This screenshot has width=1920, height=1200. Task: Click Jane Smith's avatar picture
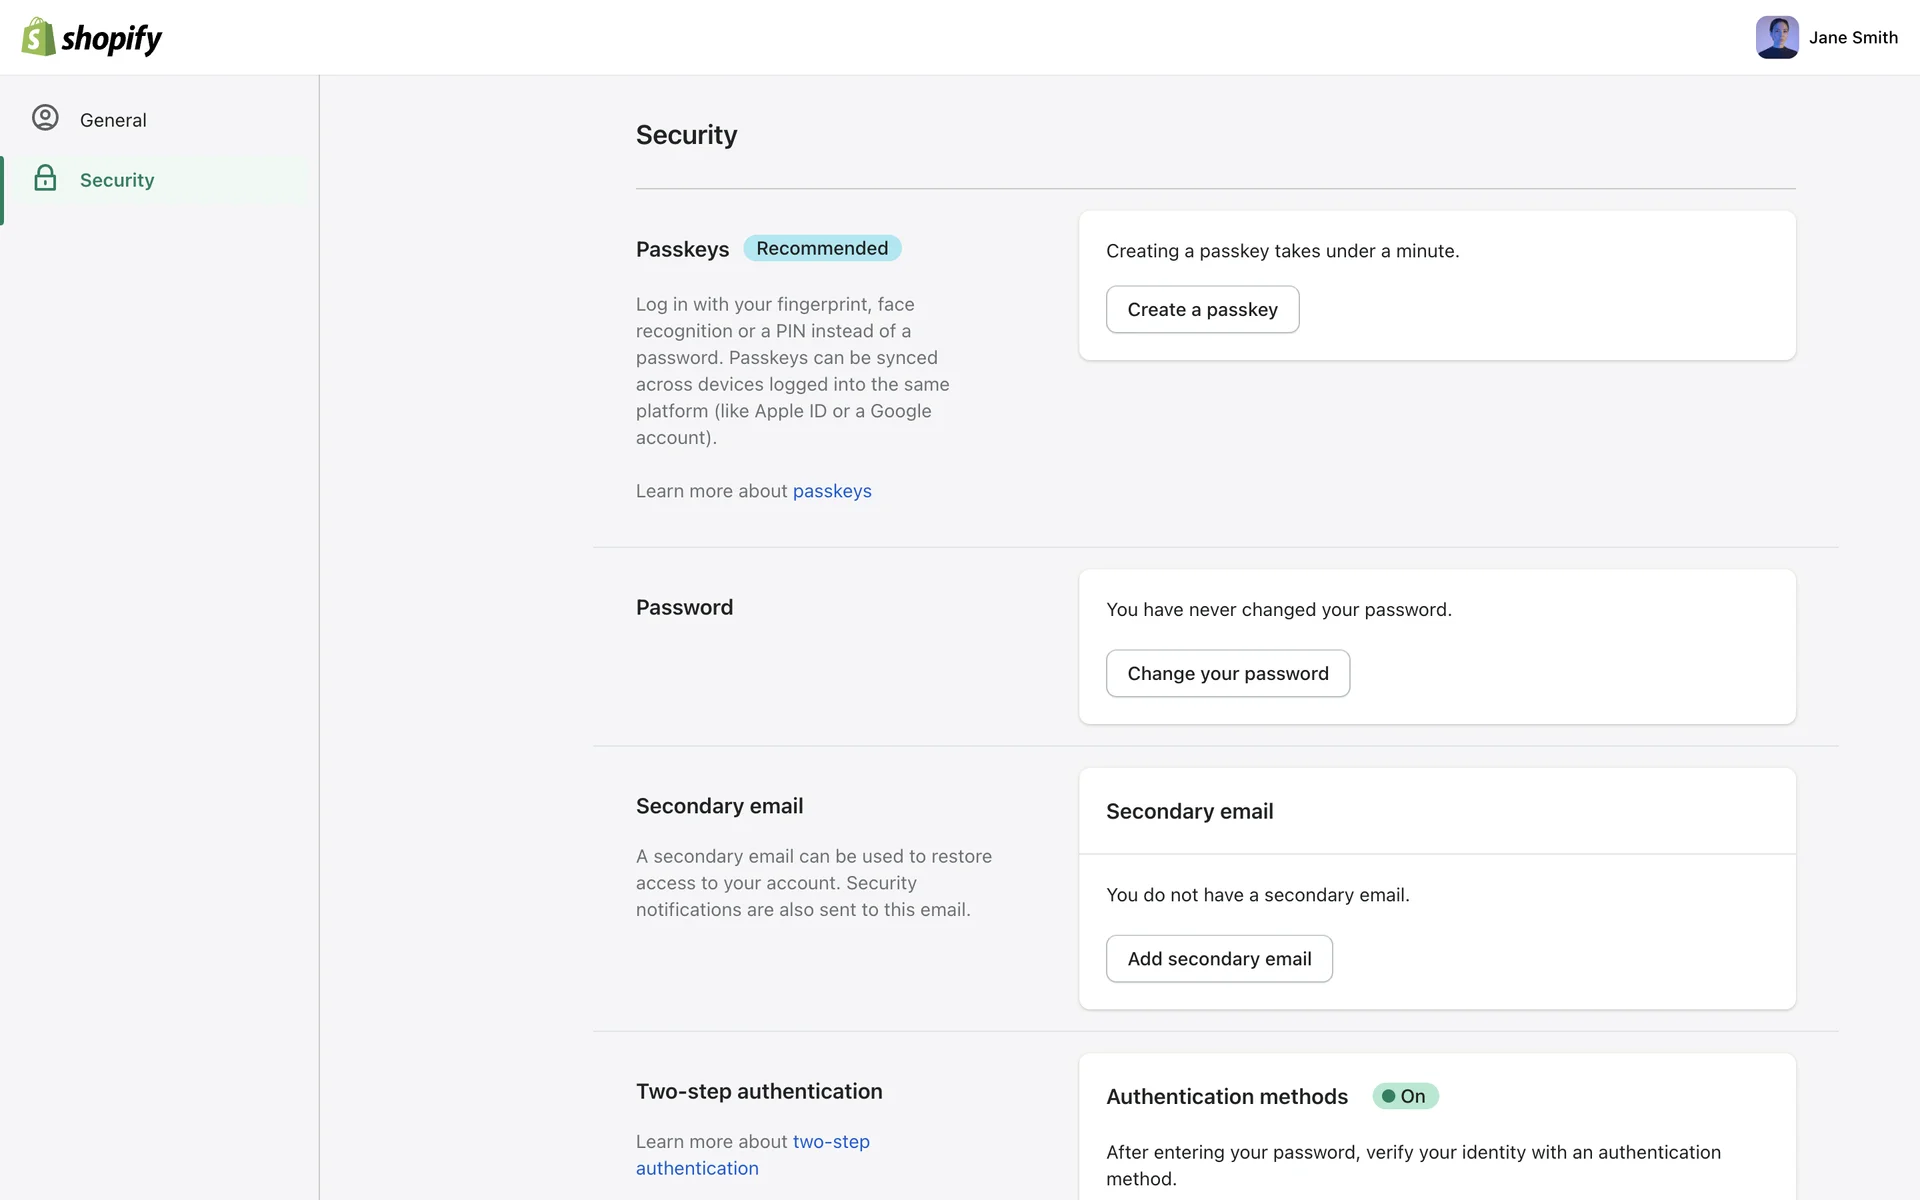pos(1776,37)
